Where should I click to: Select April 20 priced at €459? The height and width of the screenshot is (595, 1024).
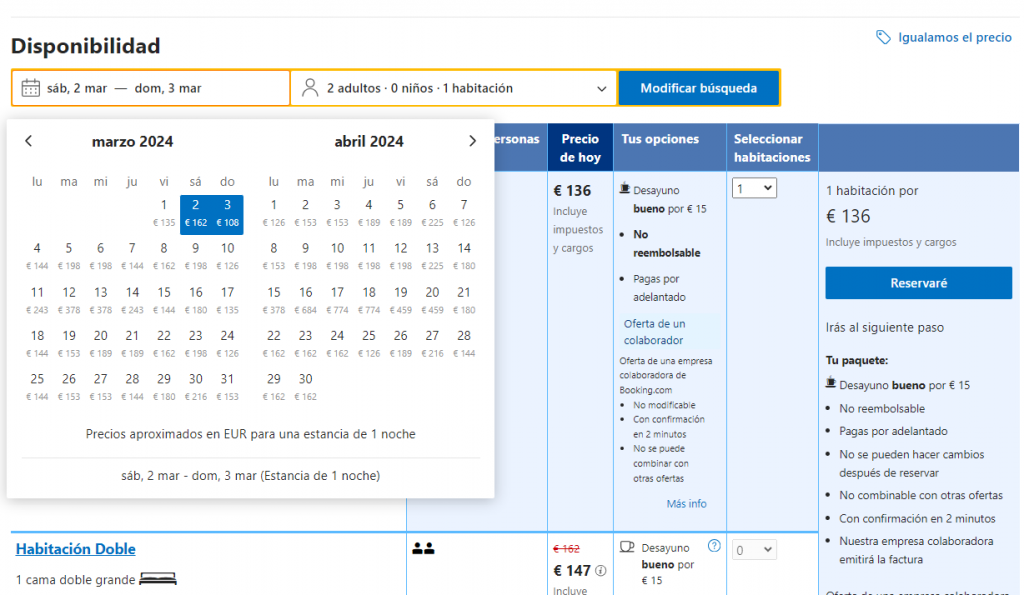tap(432, 298)
